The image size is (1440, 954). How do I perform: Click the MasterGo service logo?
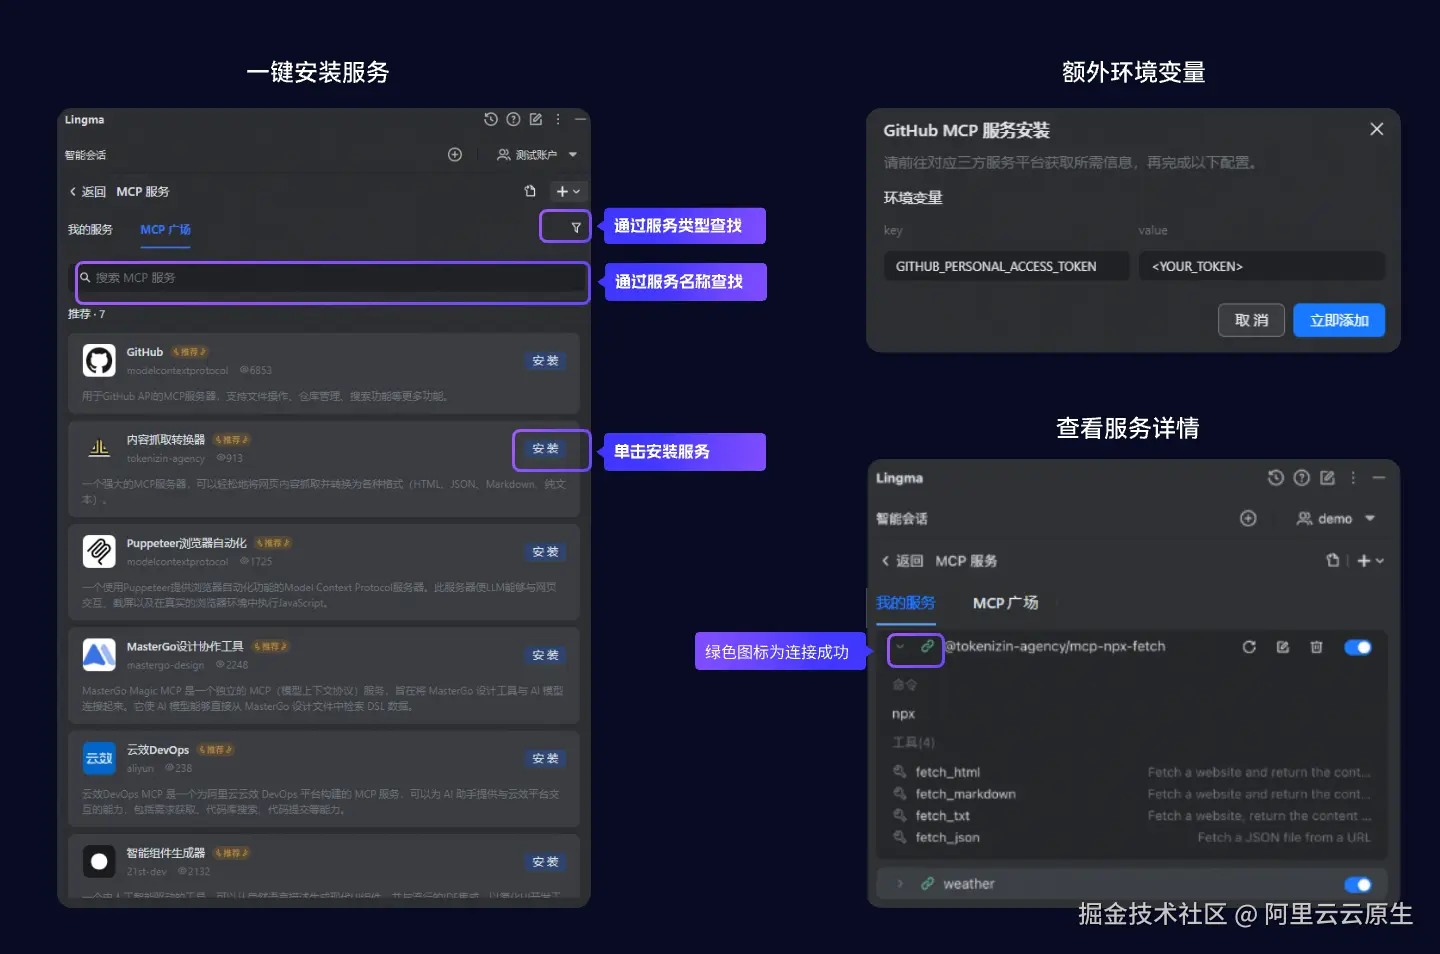[99, 655]
